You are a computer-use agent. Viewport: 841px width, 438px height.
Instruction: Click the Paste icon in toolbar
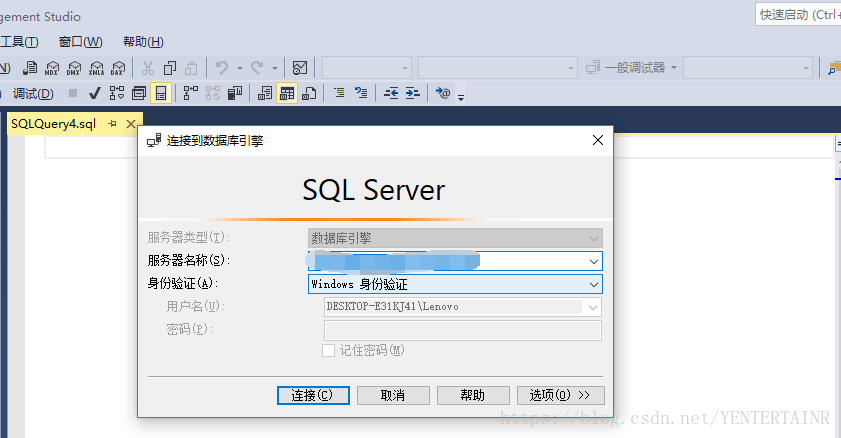pos(191,68)
